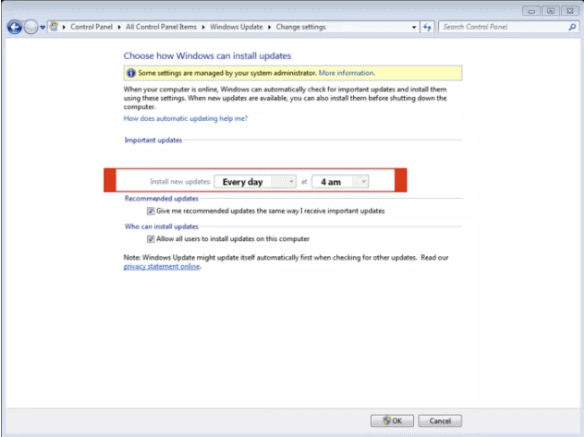Toggle Give me recommended updates checkbox
Screen dimensions: 584x437
(x=150, y=211)
